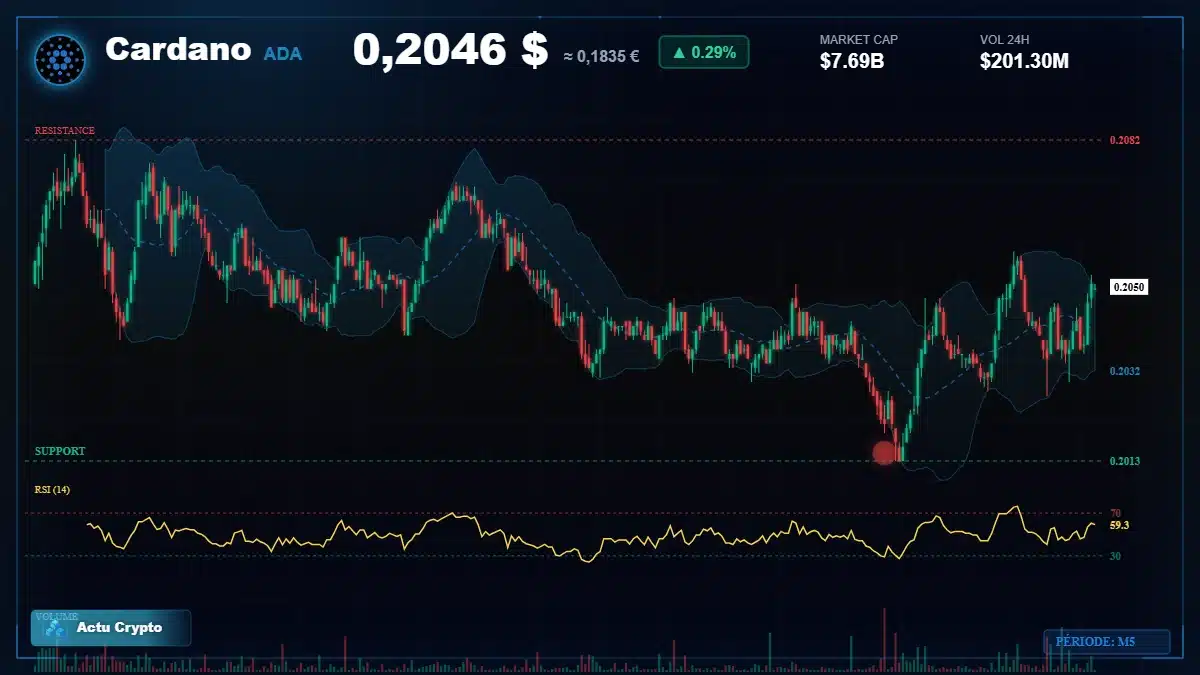Click the Actu Crypto badge logo
Screen dimensions: 1200x675
coord(55,628)
